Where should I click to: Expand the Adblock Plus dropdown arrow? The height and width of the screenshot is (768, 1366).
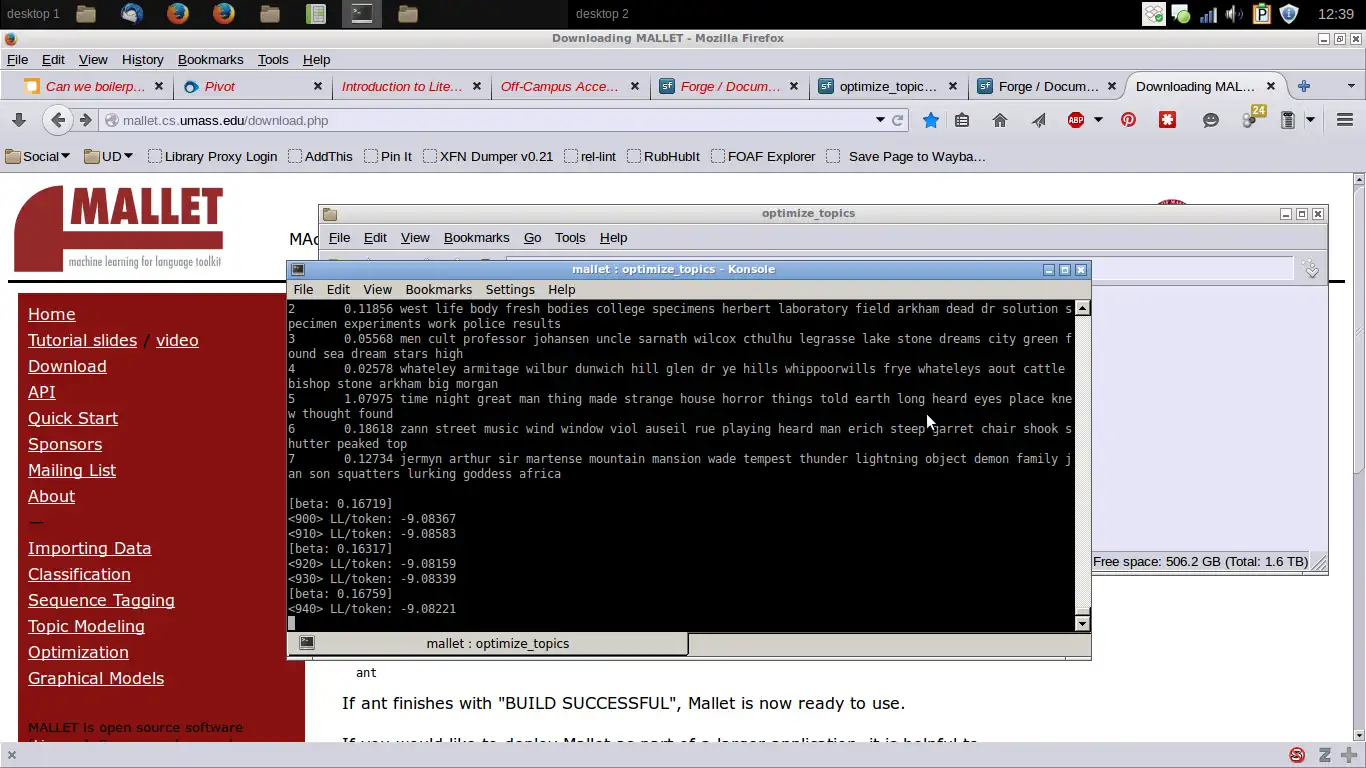(1098, 120)
